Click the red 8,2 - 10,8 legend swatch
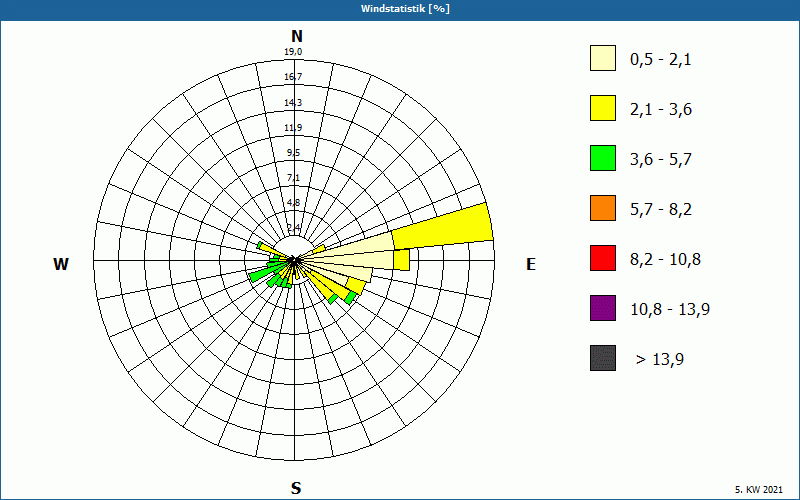Screen dimensions: 800x500 [603, 258]
